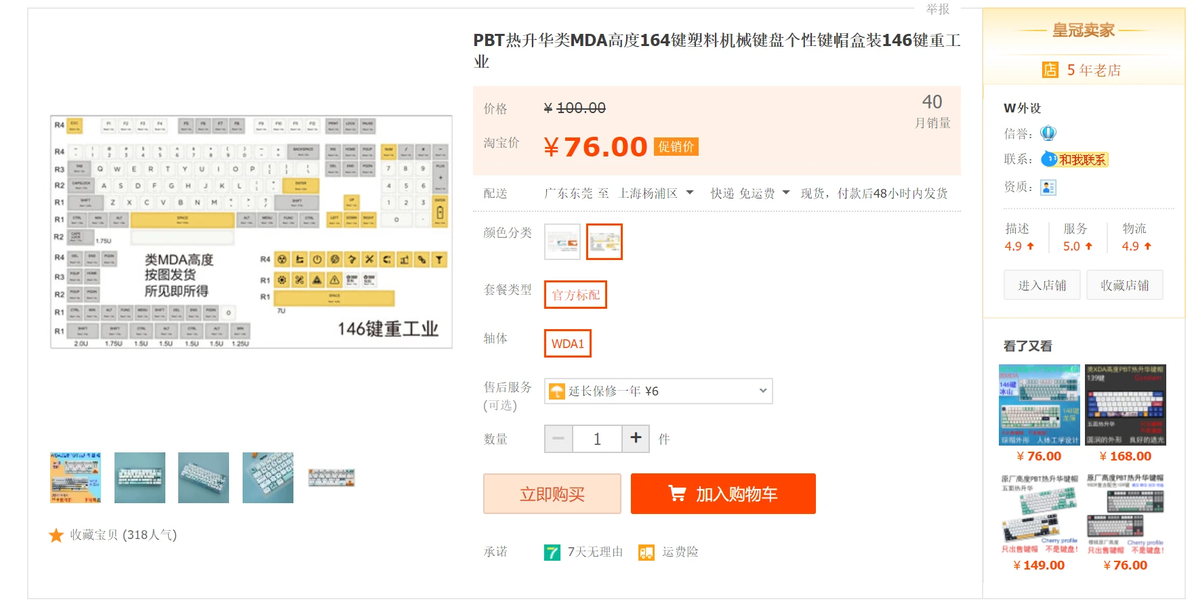Image resolution: width=1192 pixels, height=600 pixels.
Task: Expand the 上海杨浦区 destination dropdown
Action: pos(655,193)
